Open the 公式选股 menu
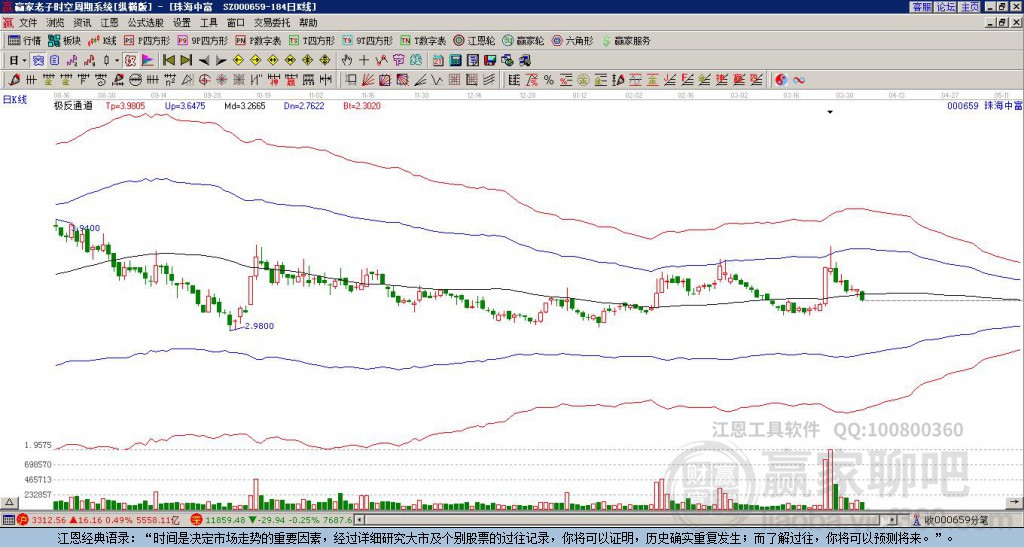Screen dimensions: 1024x548 point(146,23)
